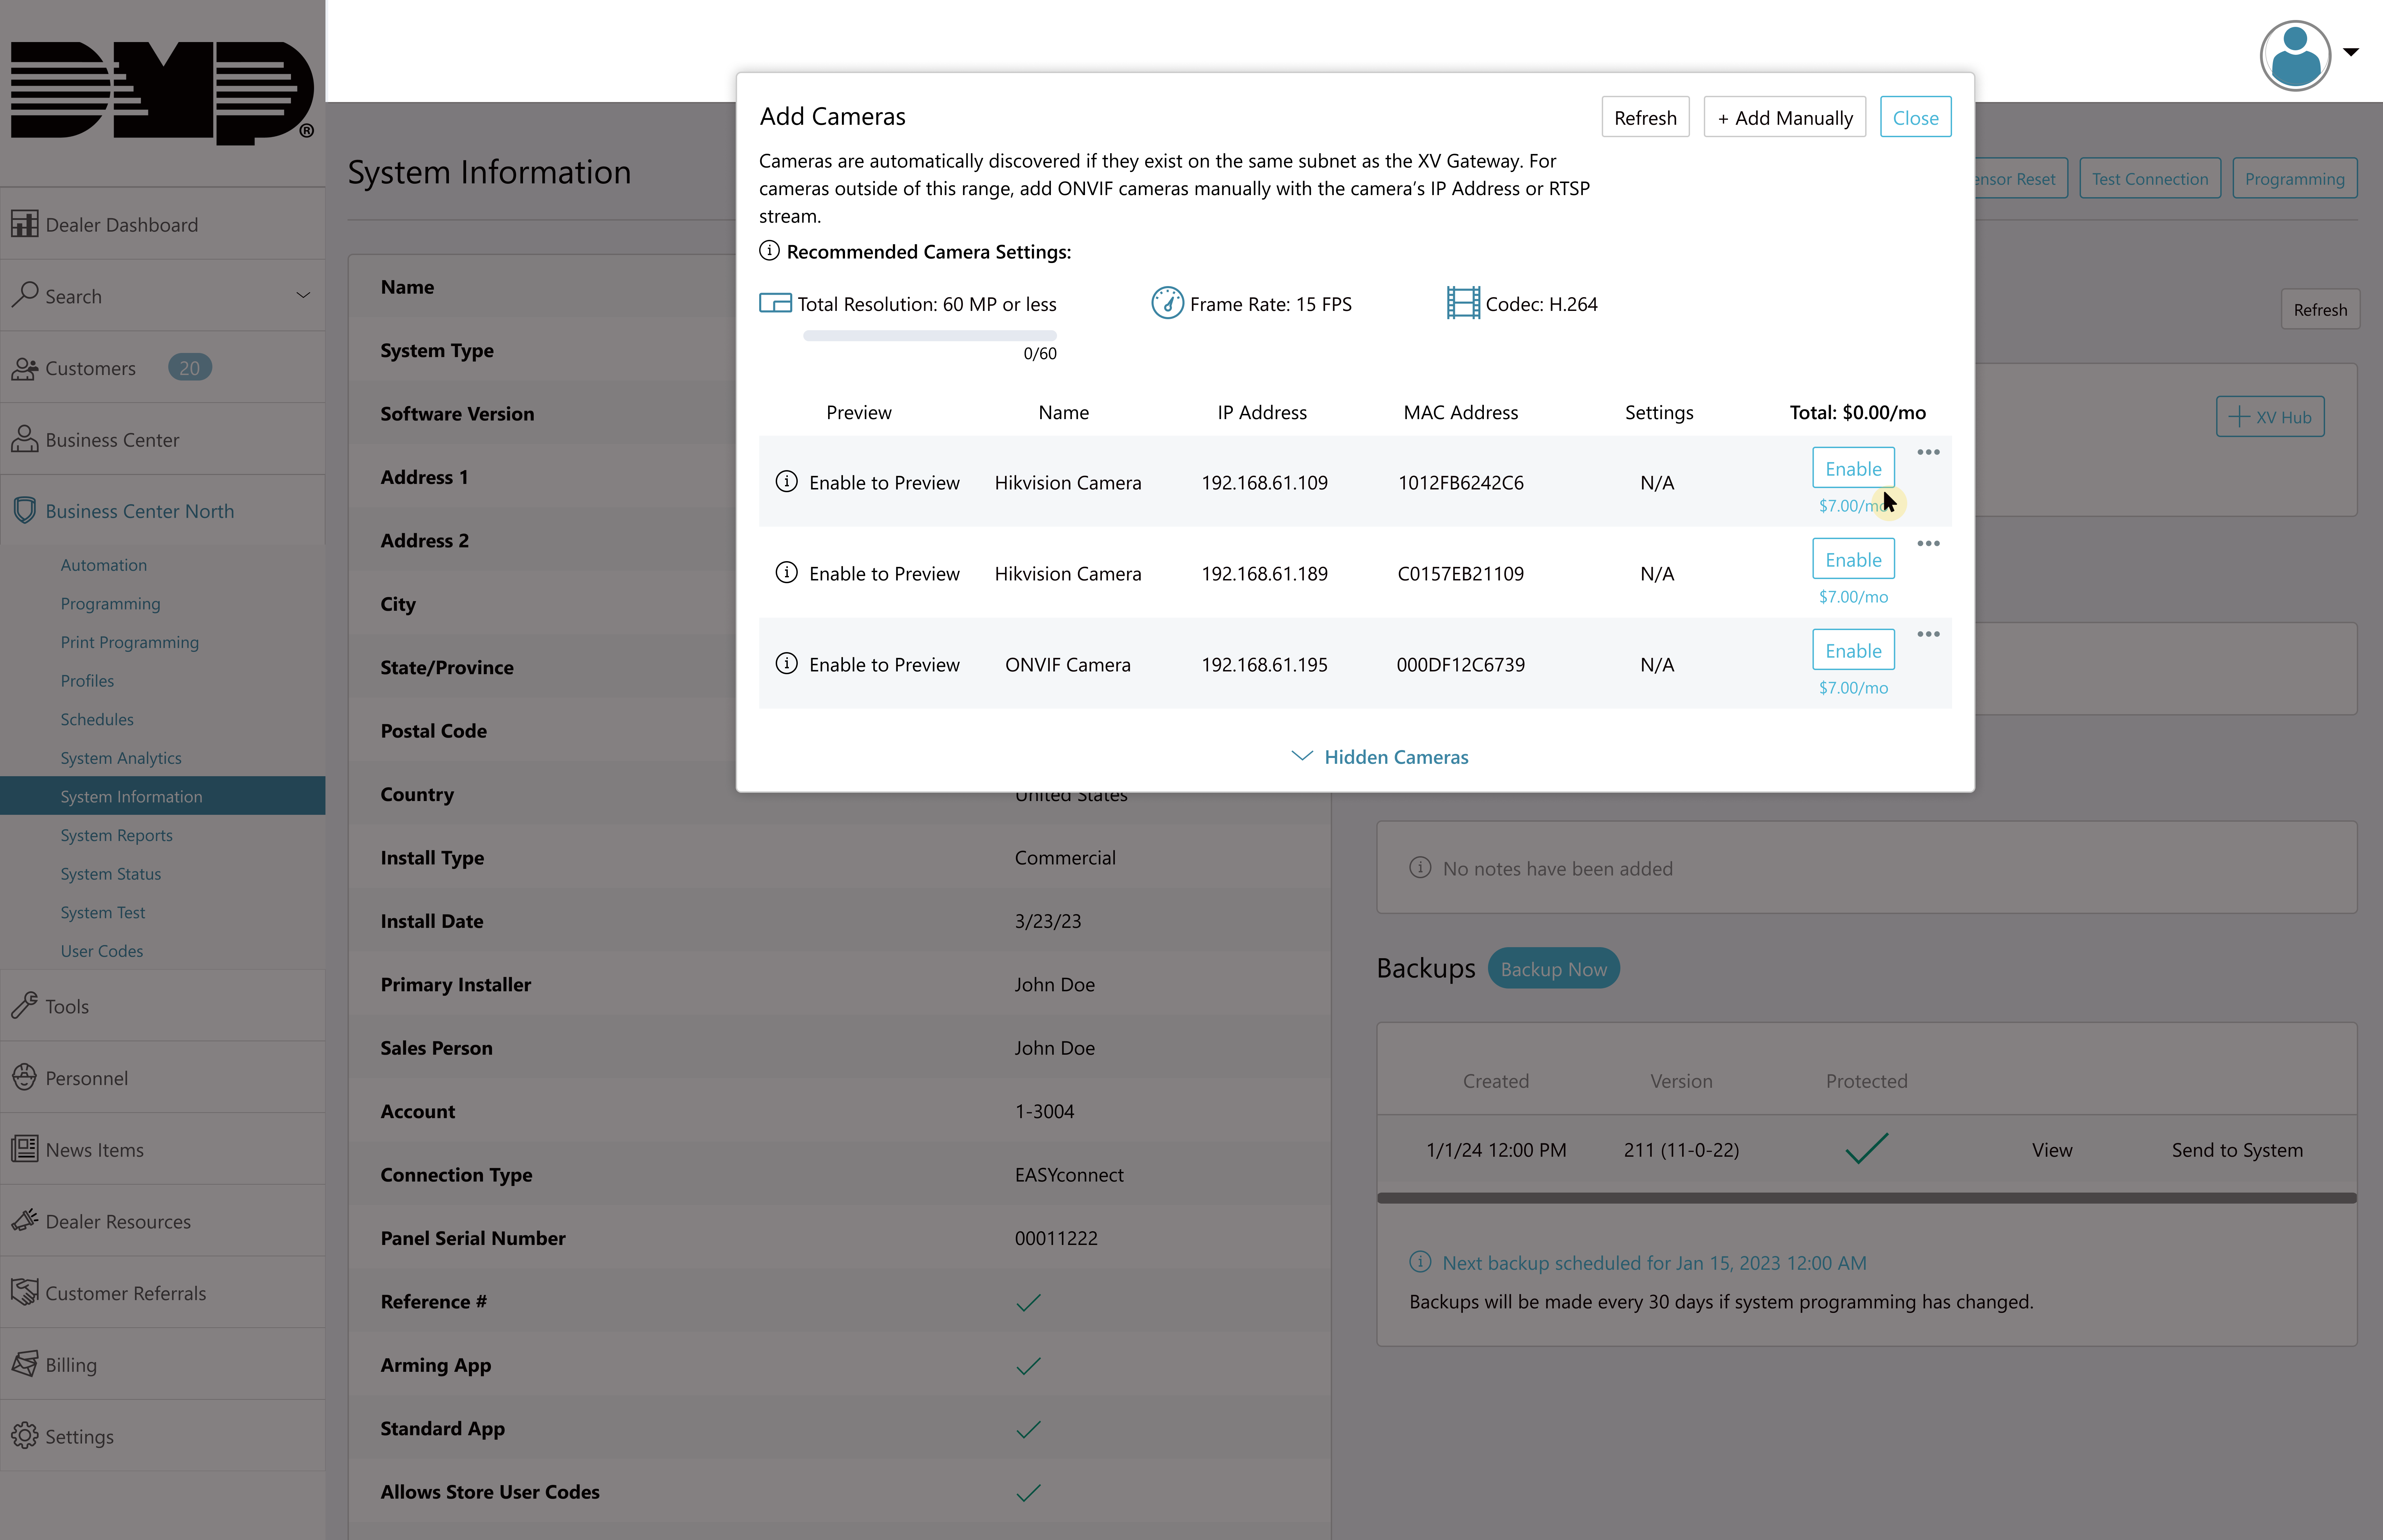The image size is (2383, 1540).
Task: Open System Analytics page
Action: point(121,758)
